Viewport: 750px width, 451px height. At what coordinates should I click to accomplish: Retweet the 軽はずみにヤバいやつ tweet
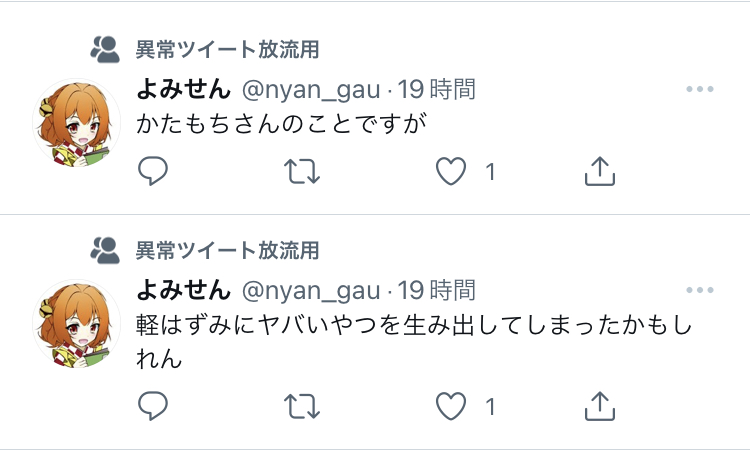click(302, 406)
